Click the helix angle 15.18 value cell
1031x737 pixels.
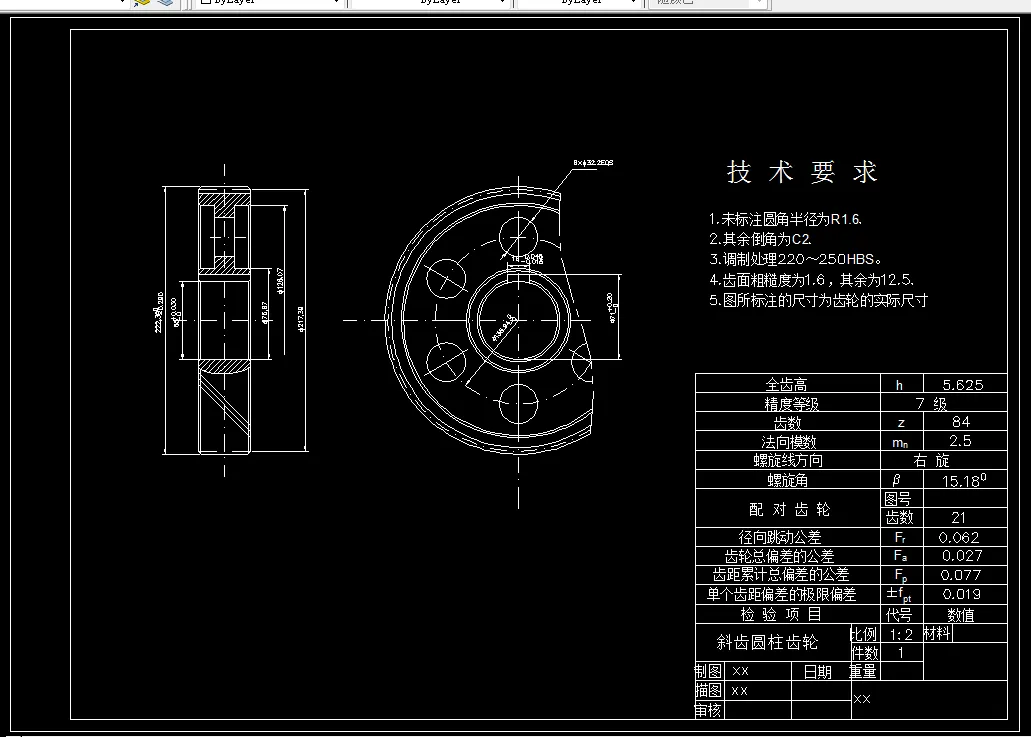click(963, 480)
